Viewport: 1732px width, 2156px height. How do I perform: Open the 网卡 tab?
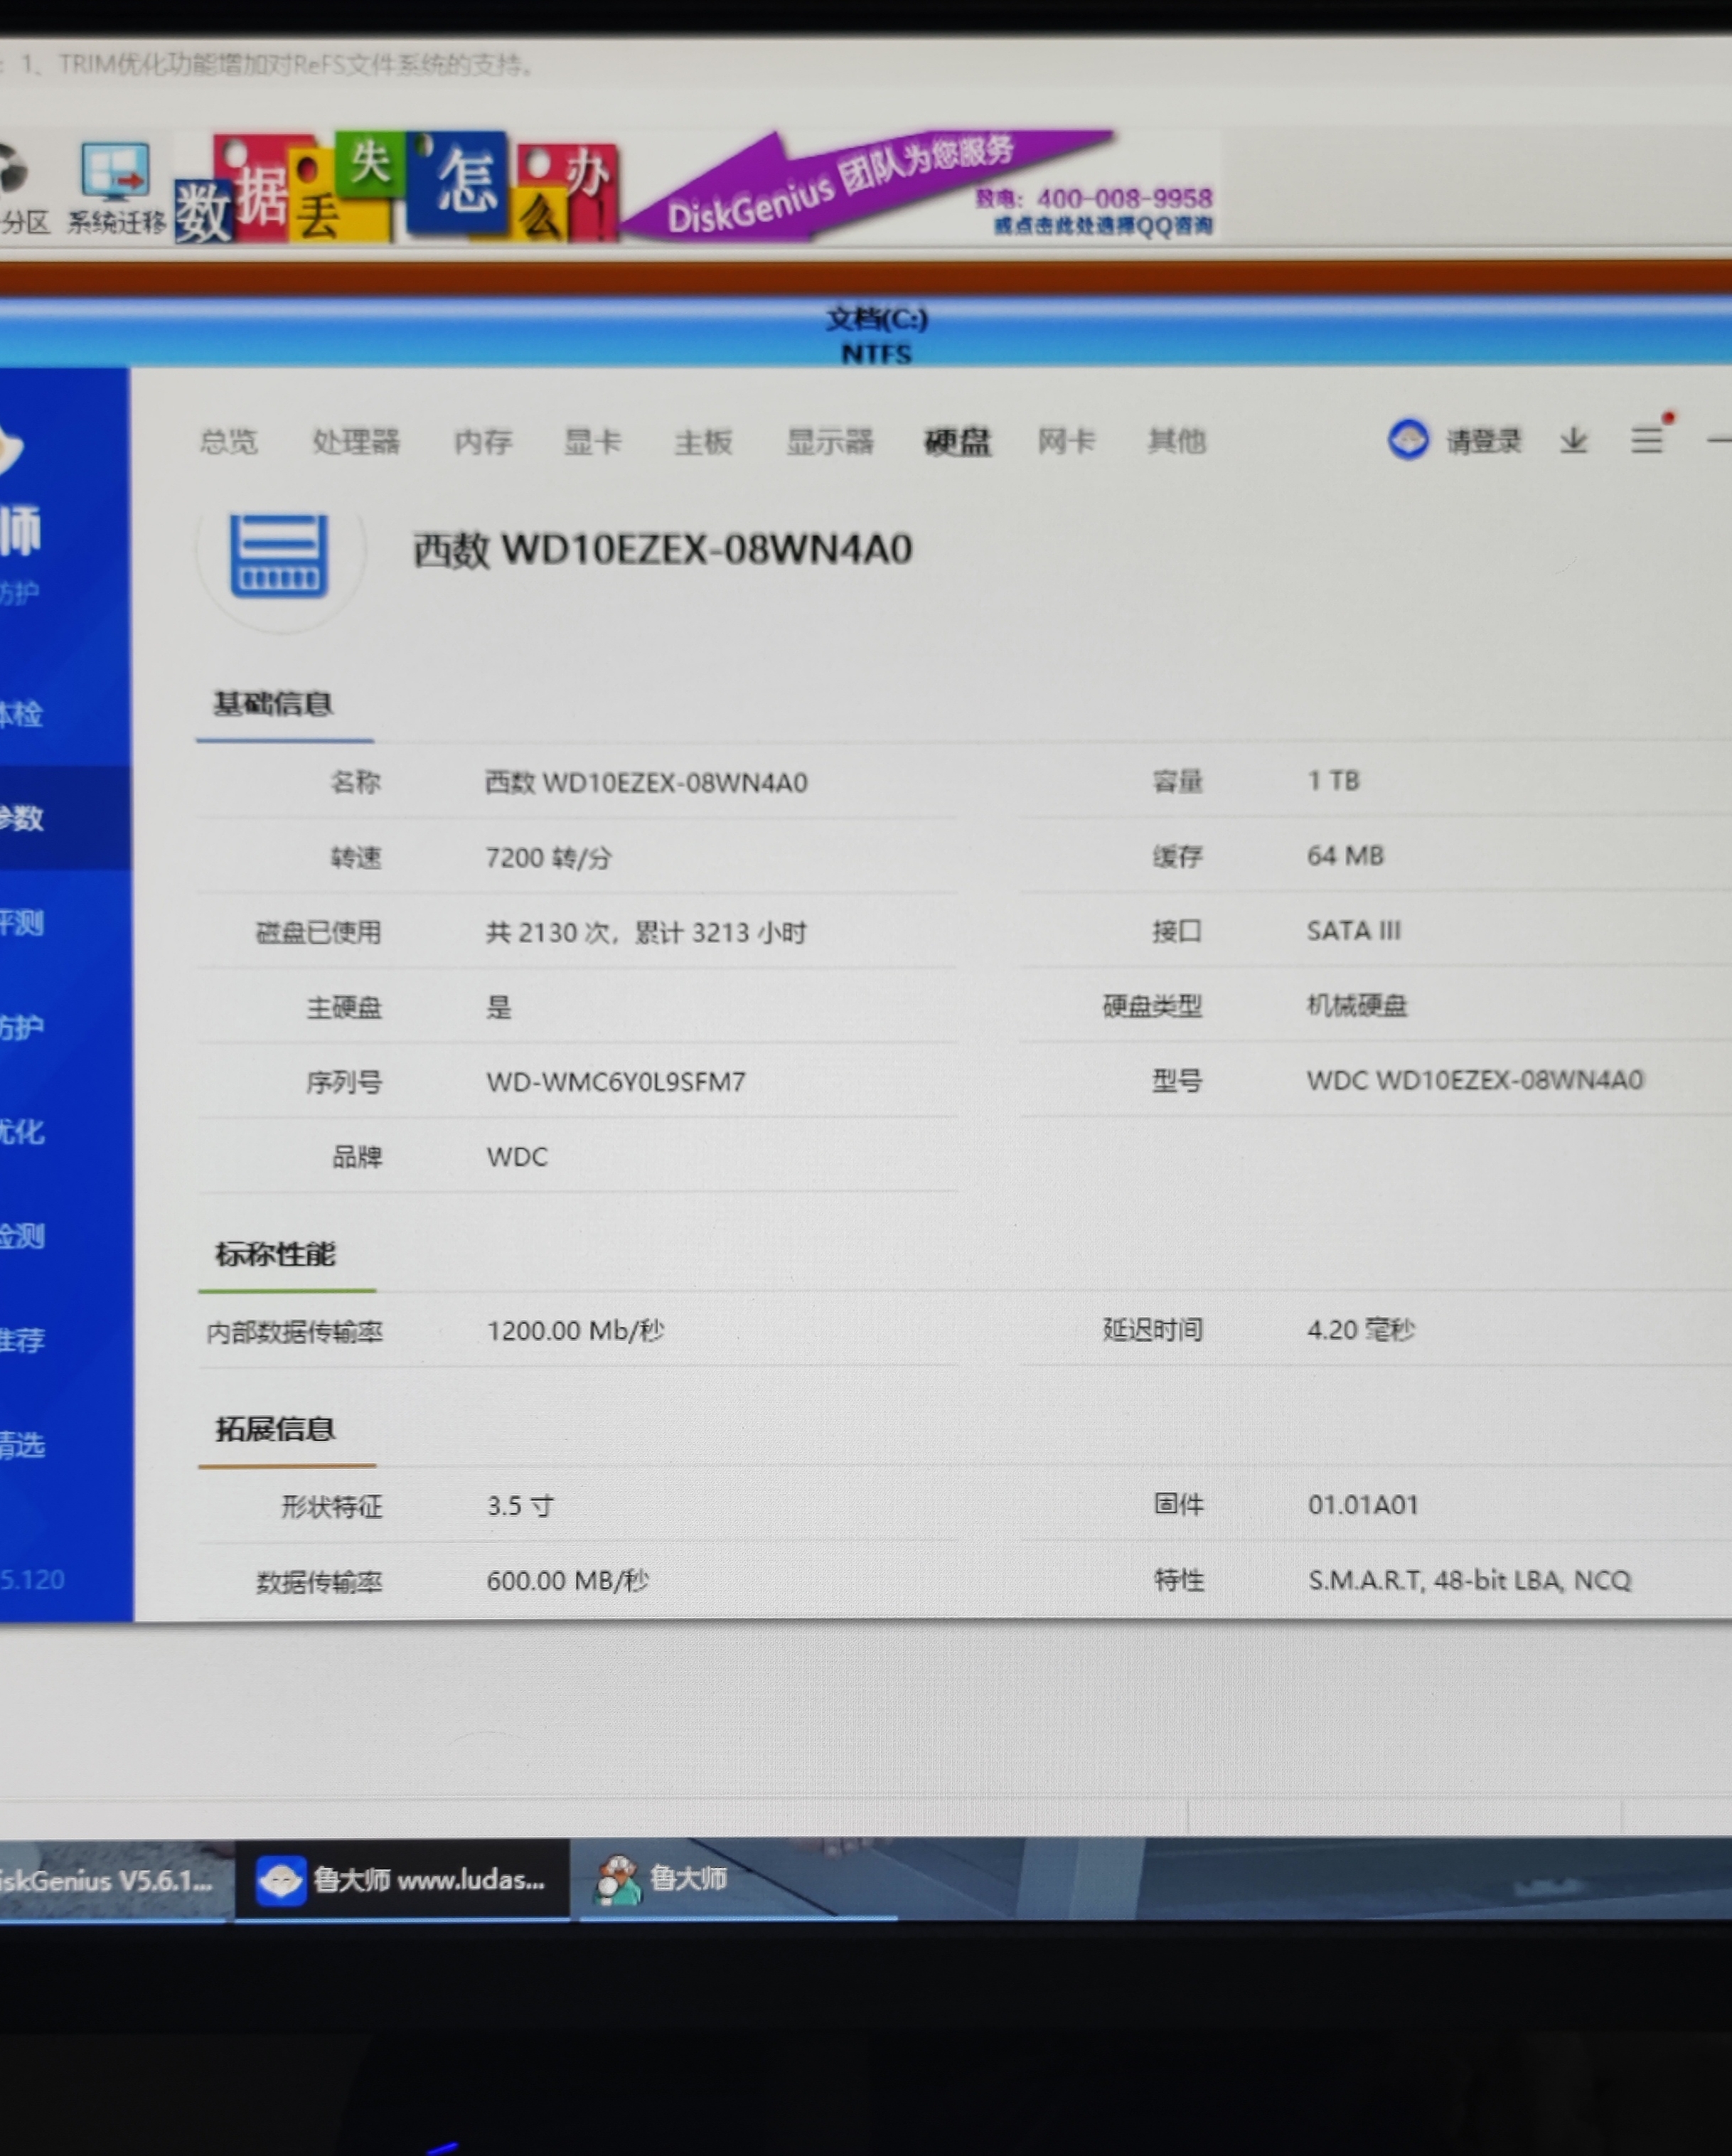[x=1066, y=440]
